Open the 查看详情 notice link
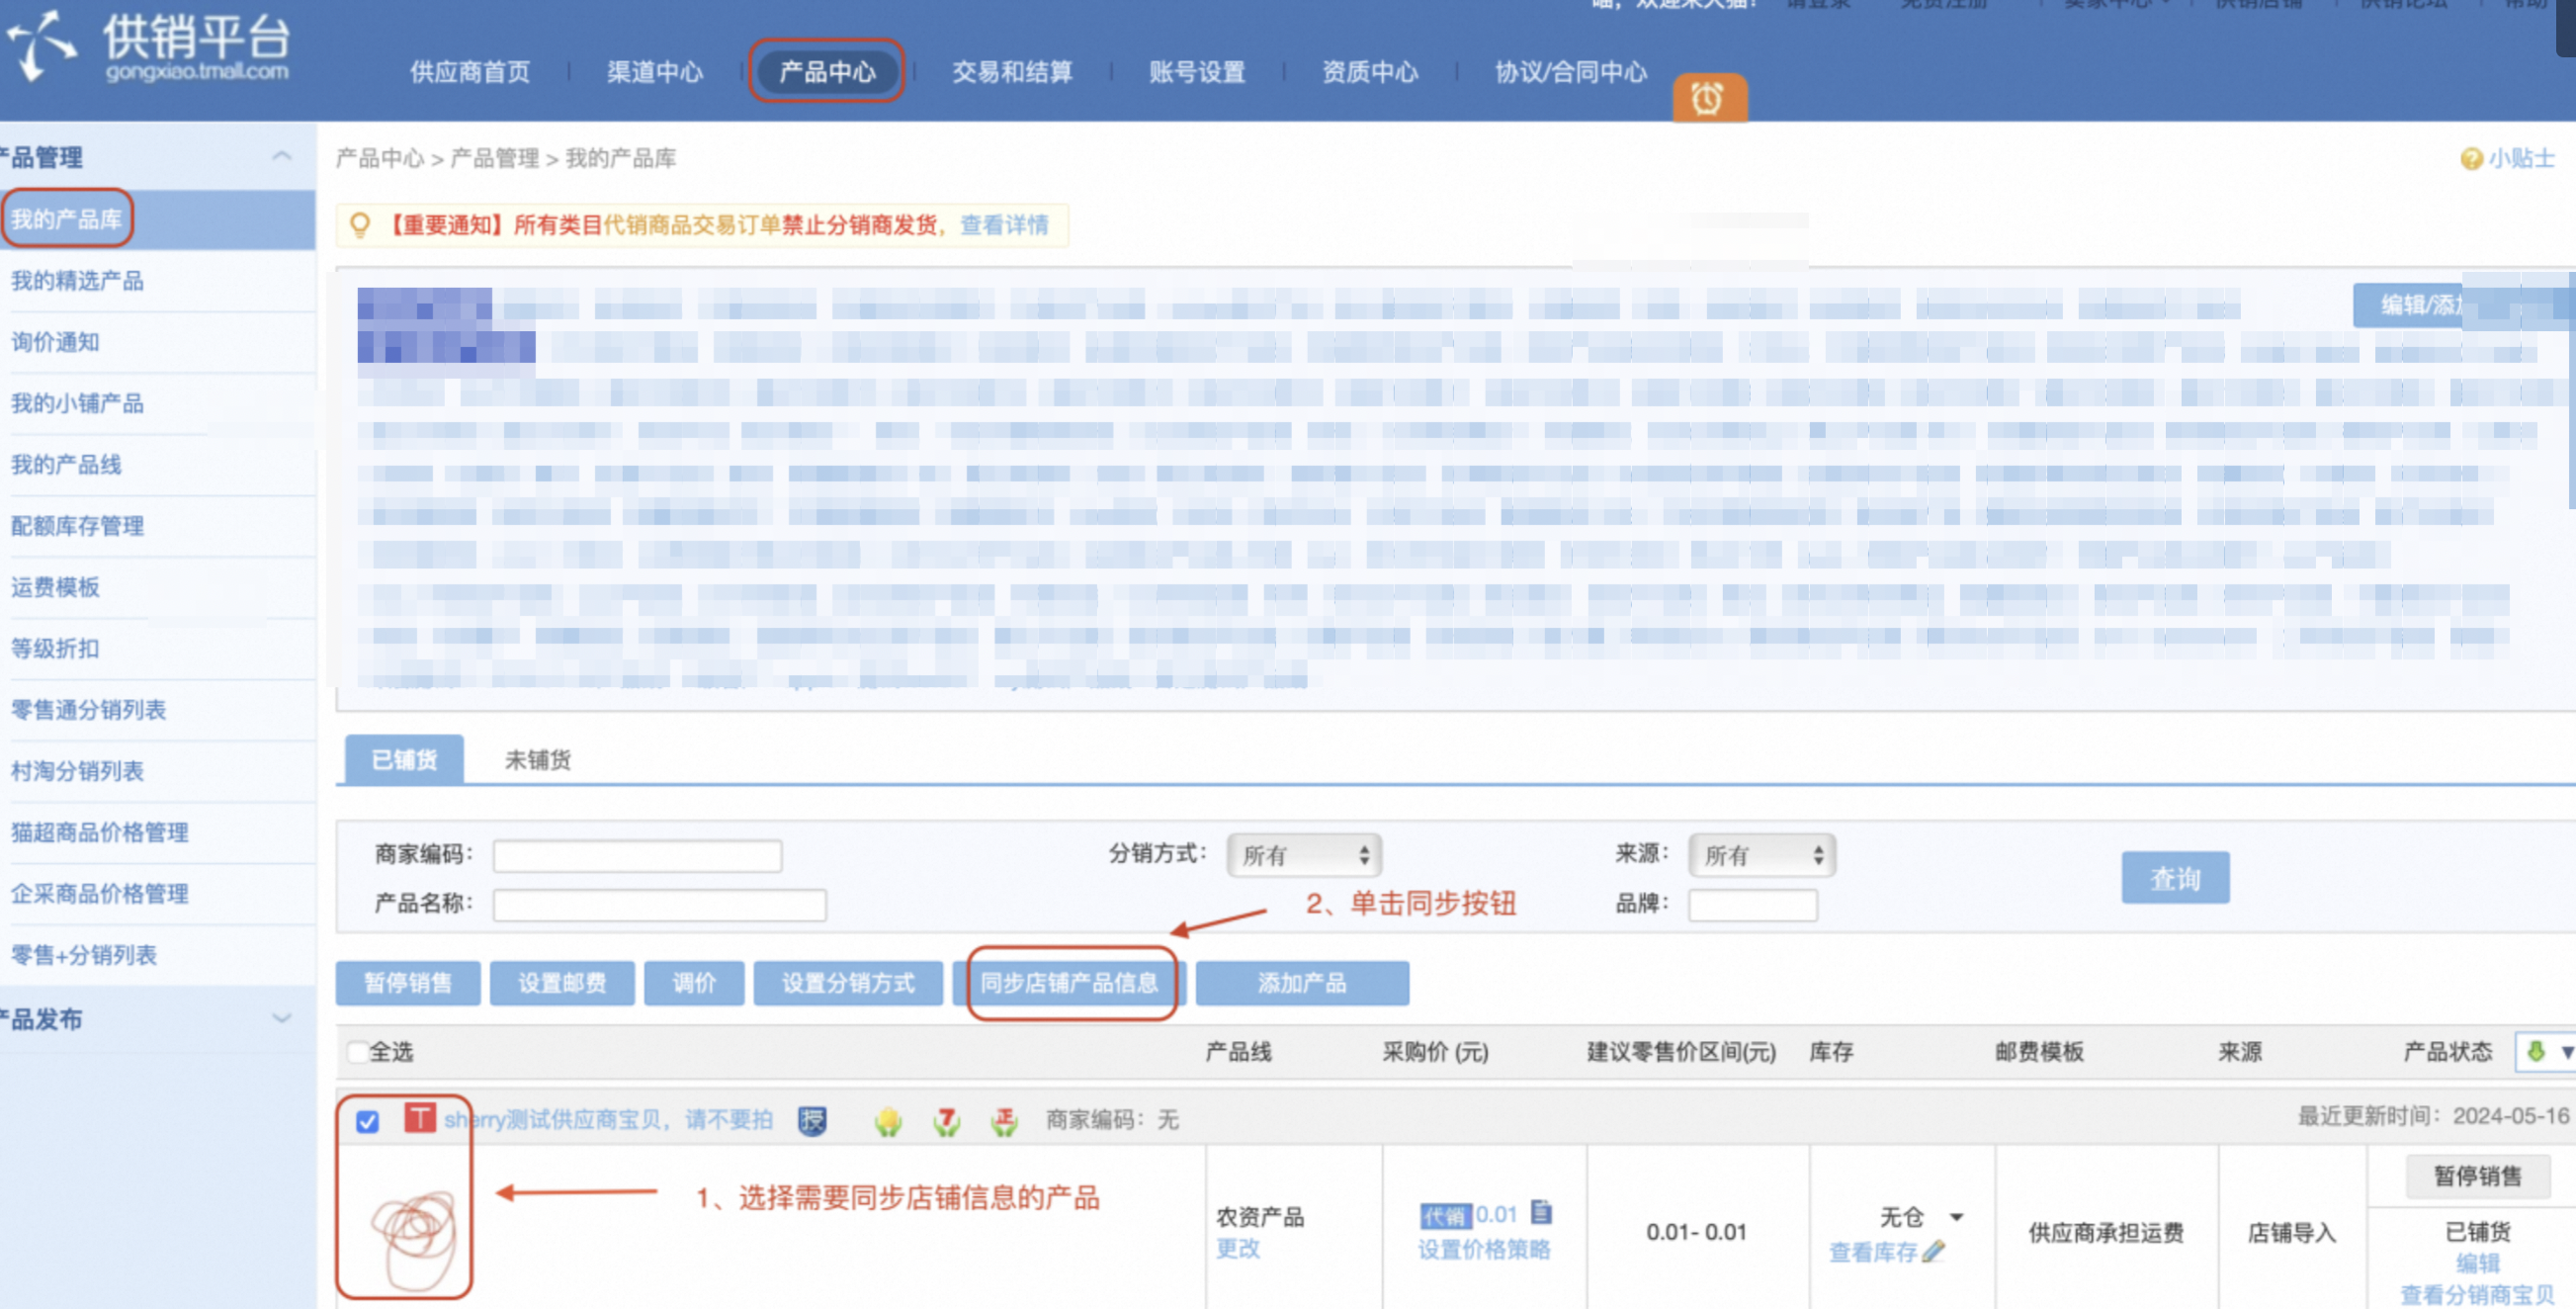Image resolution: width=2576 pixels, height=1309 pixels. (x=1004, y=225)
